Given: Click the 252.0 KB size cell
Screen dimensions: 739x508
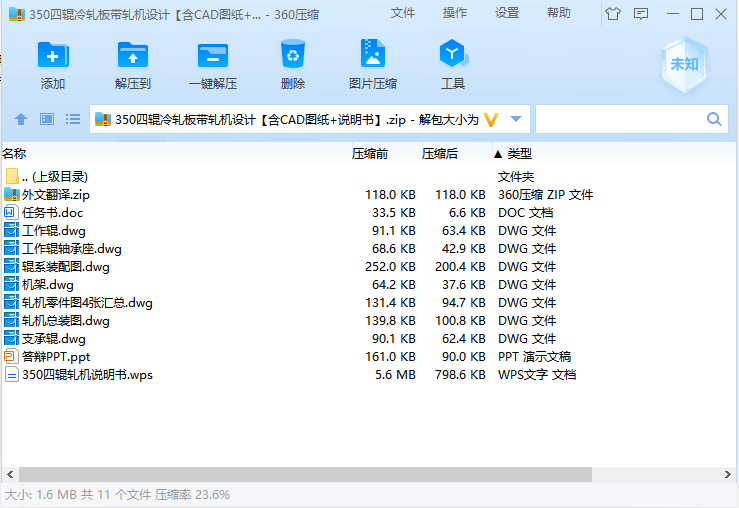Looking at the screenshot, I should [x=390, y=266].
